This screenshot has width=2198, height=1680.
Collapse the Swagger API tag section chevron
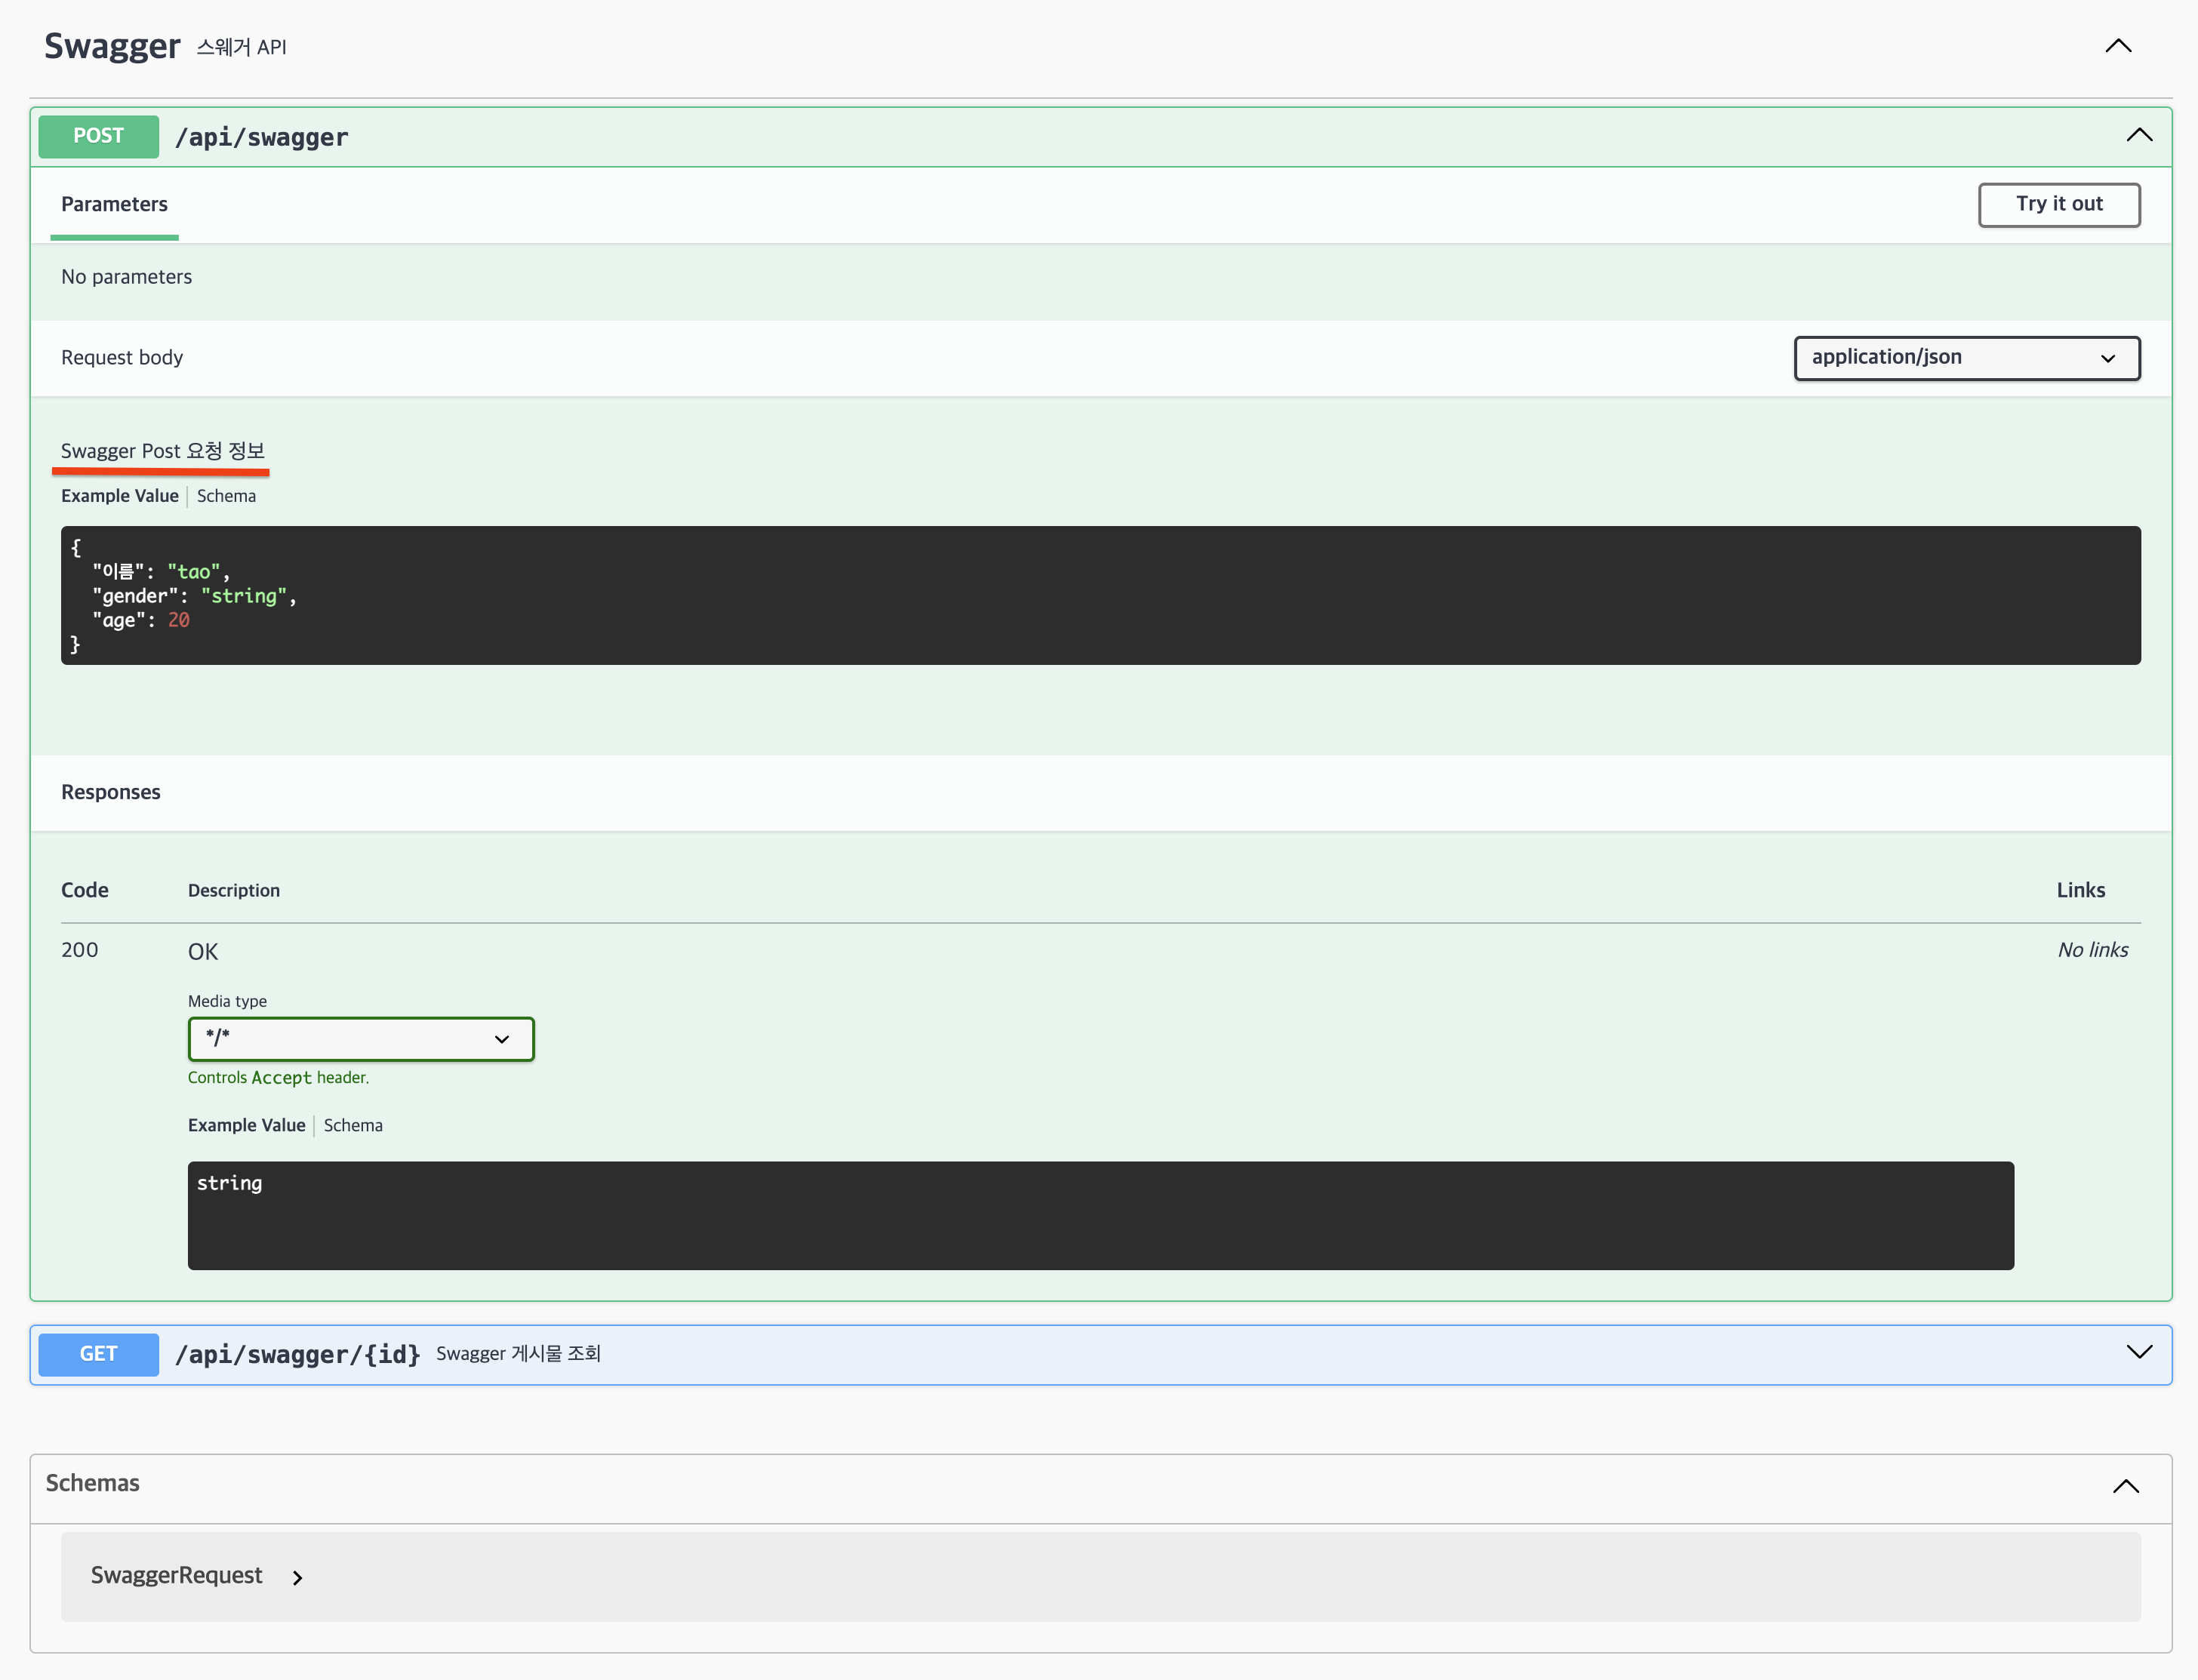coord(2118,46)
